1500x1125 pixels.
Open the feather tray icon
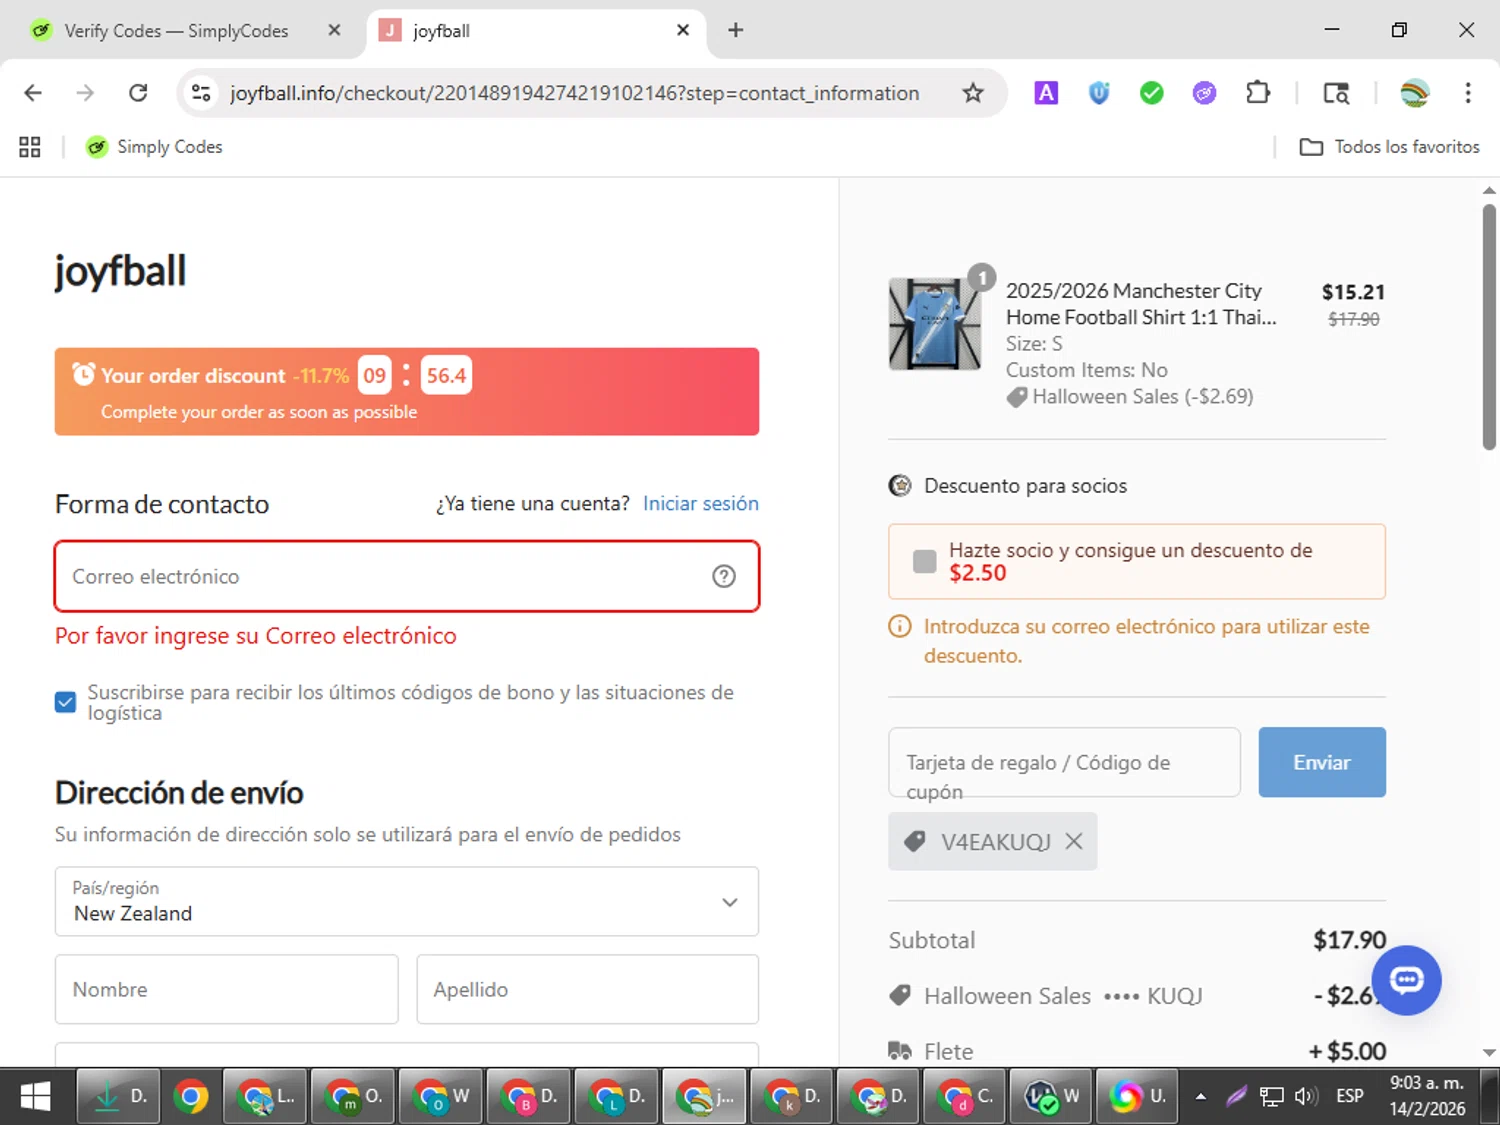(1236, 1096)
